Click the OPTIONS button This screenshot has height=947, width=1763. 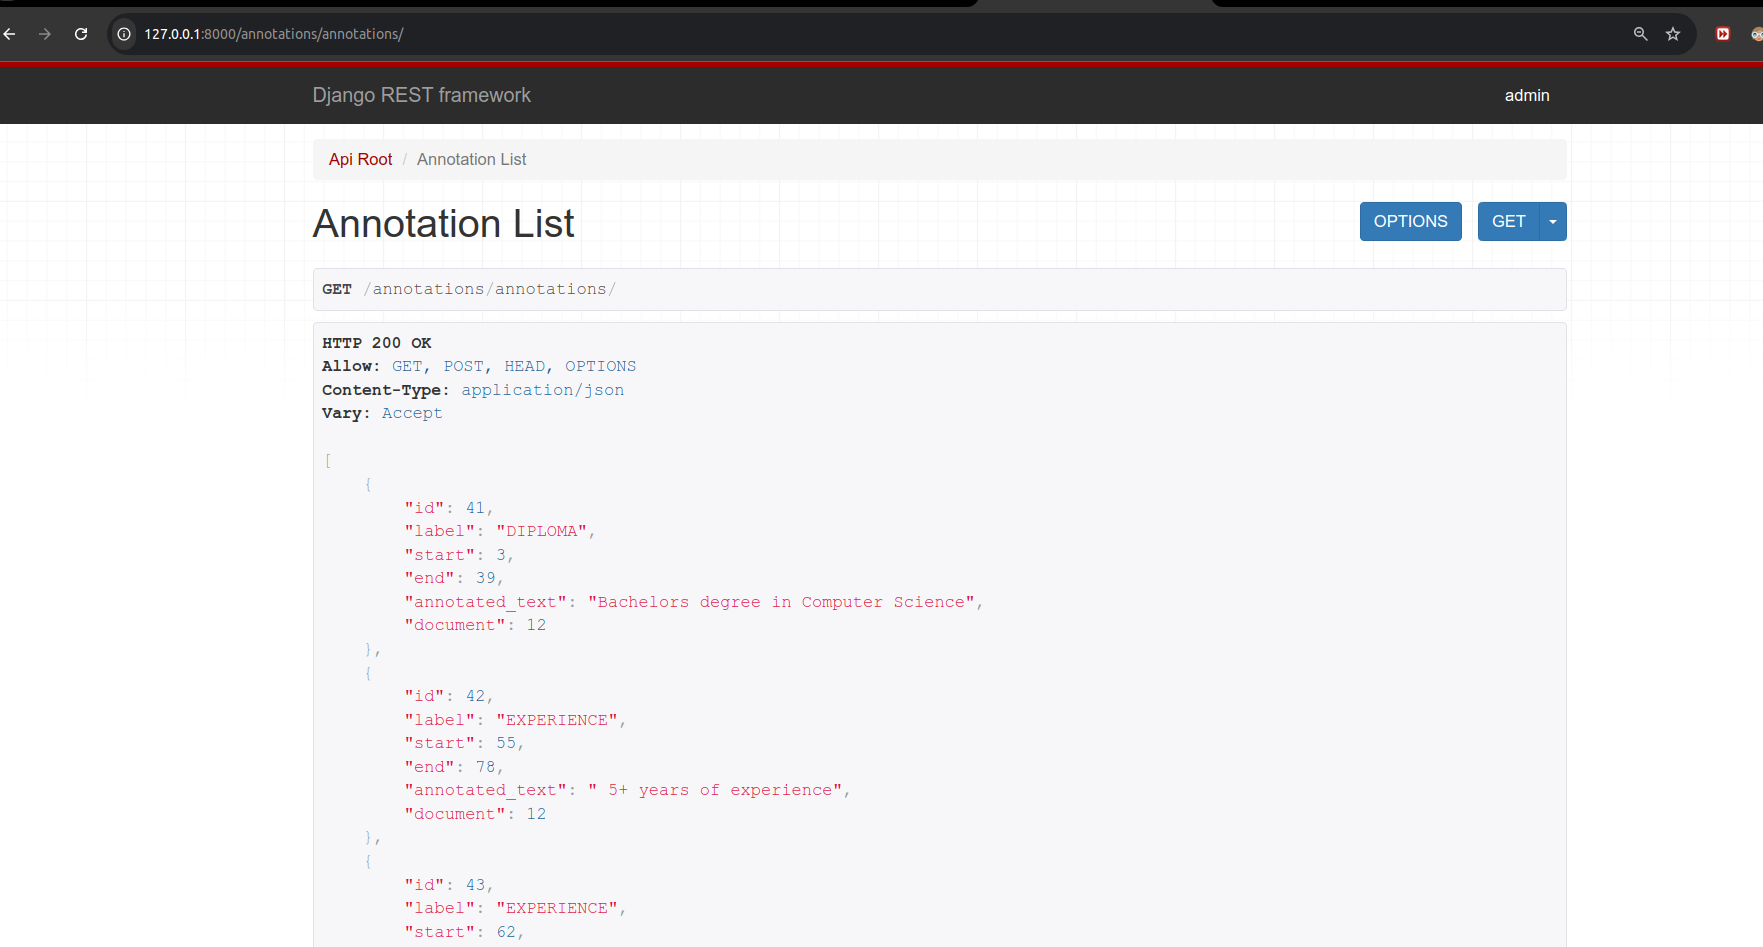click(1410, 221)
